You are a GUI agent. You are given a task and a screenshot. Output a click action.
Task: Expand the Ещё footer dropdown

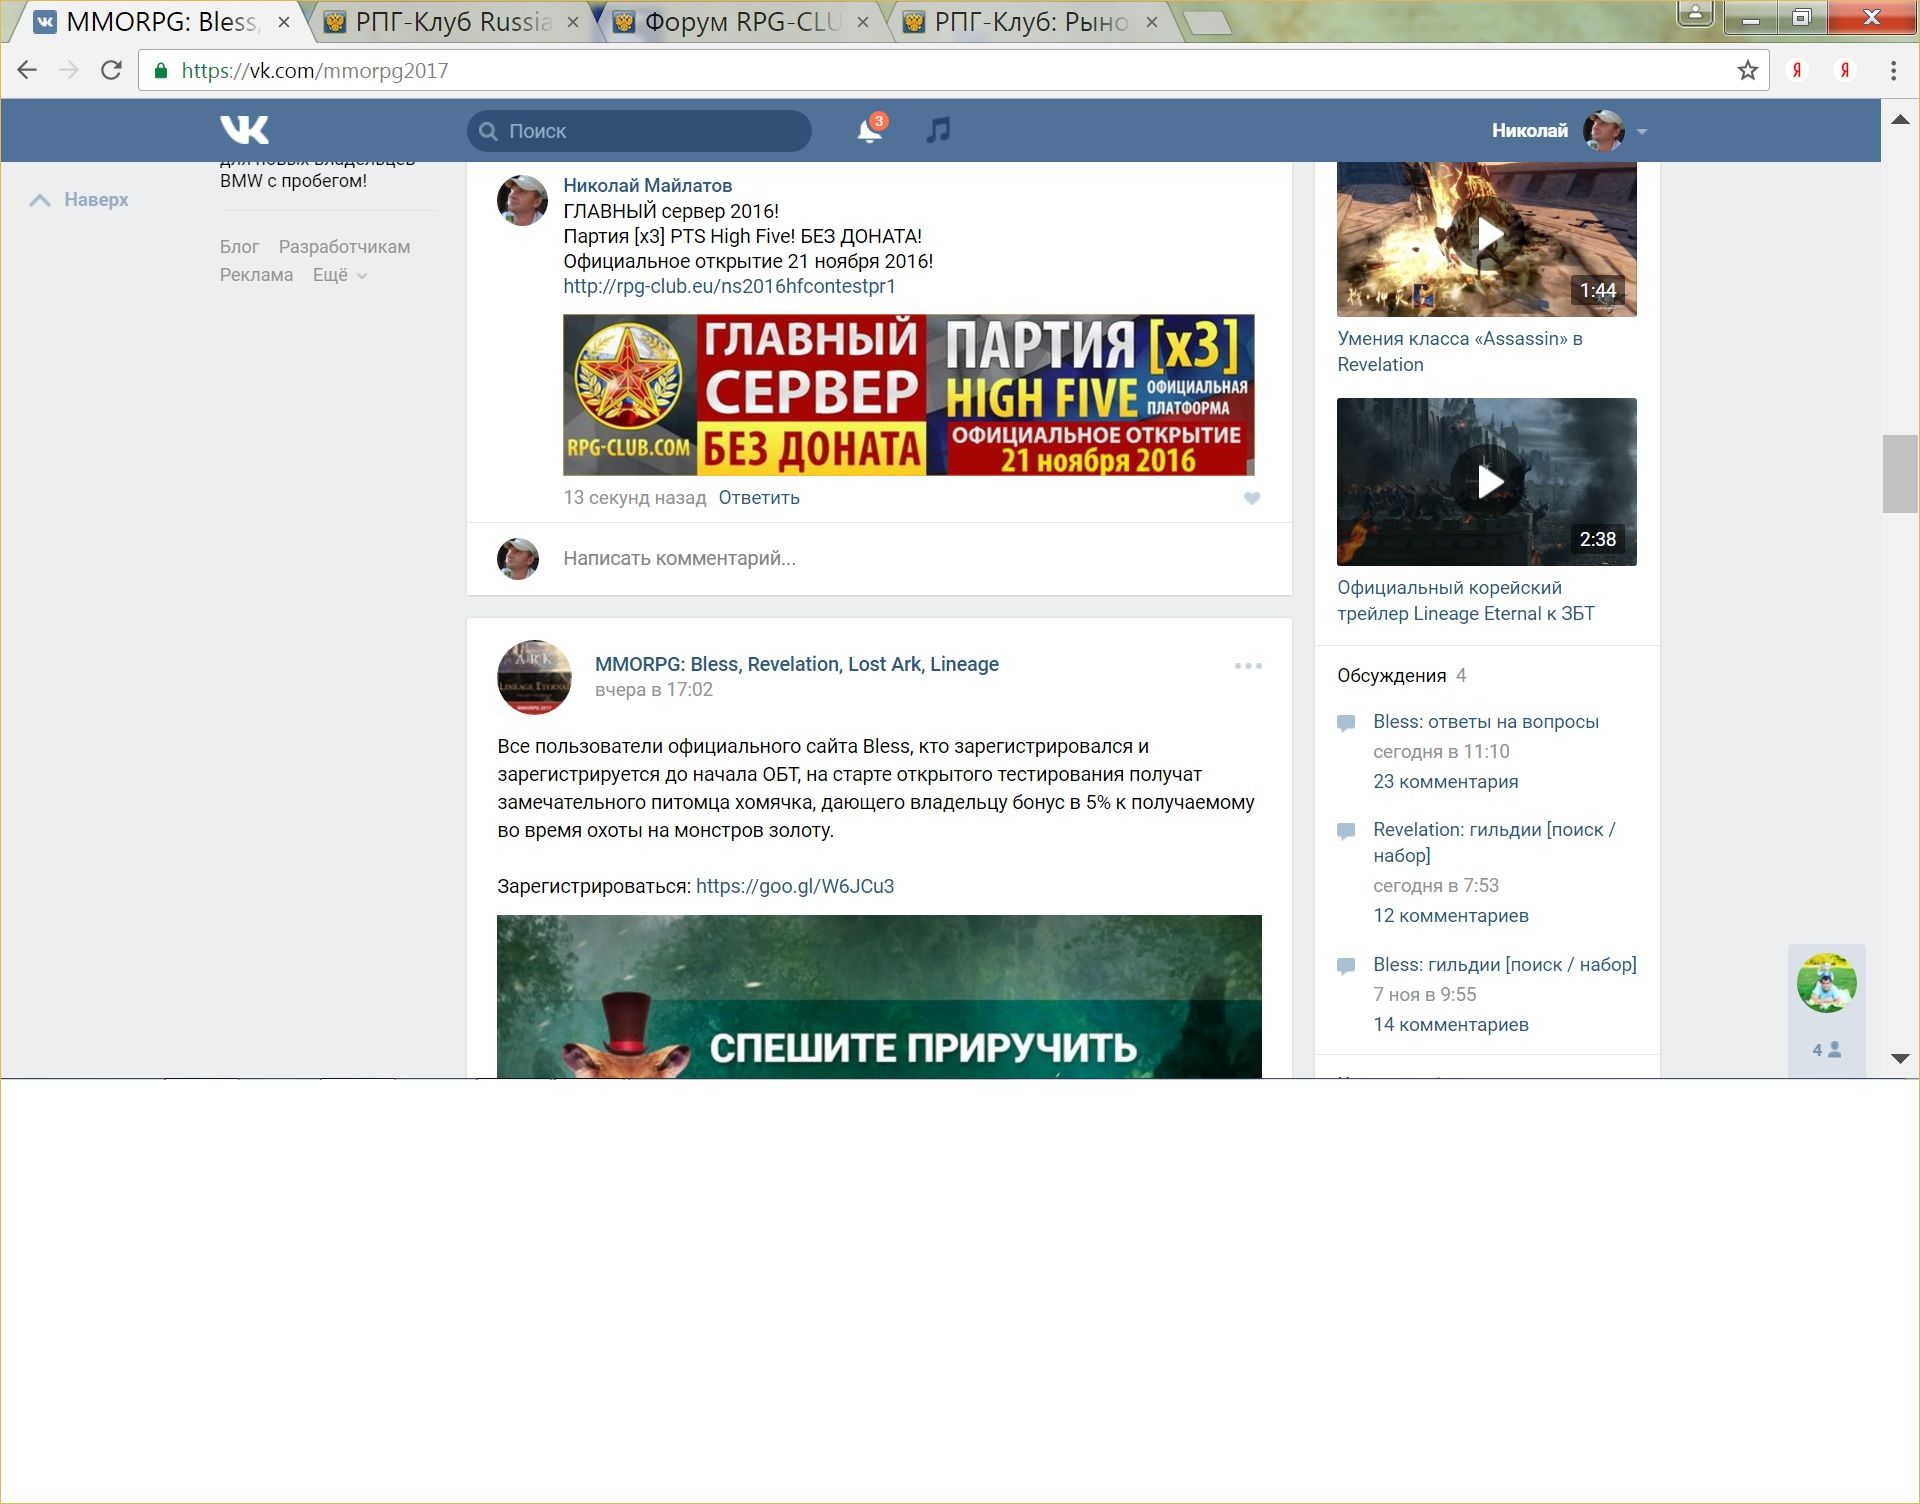pos(340,275)
